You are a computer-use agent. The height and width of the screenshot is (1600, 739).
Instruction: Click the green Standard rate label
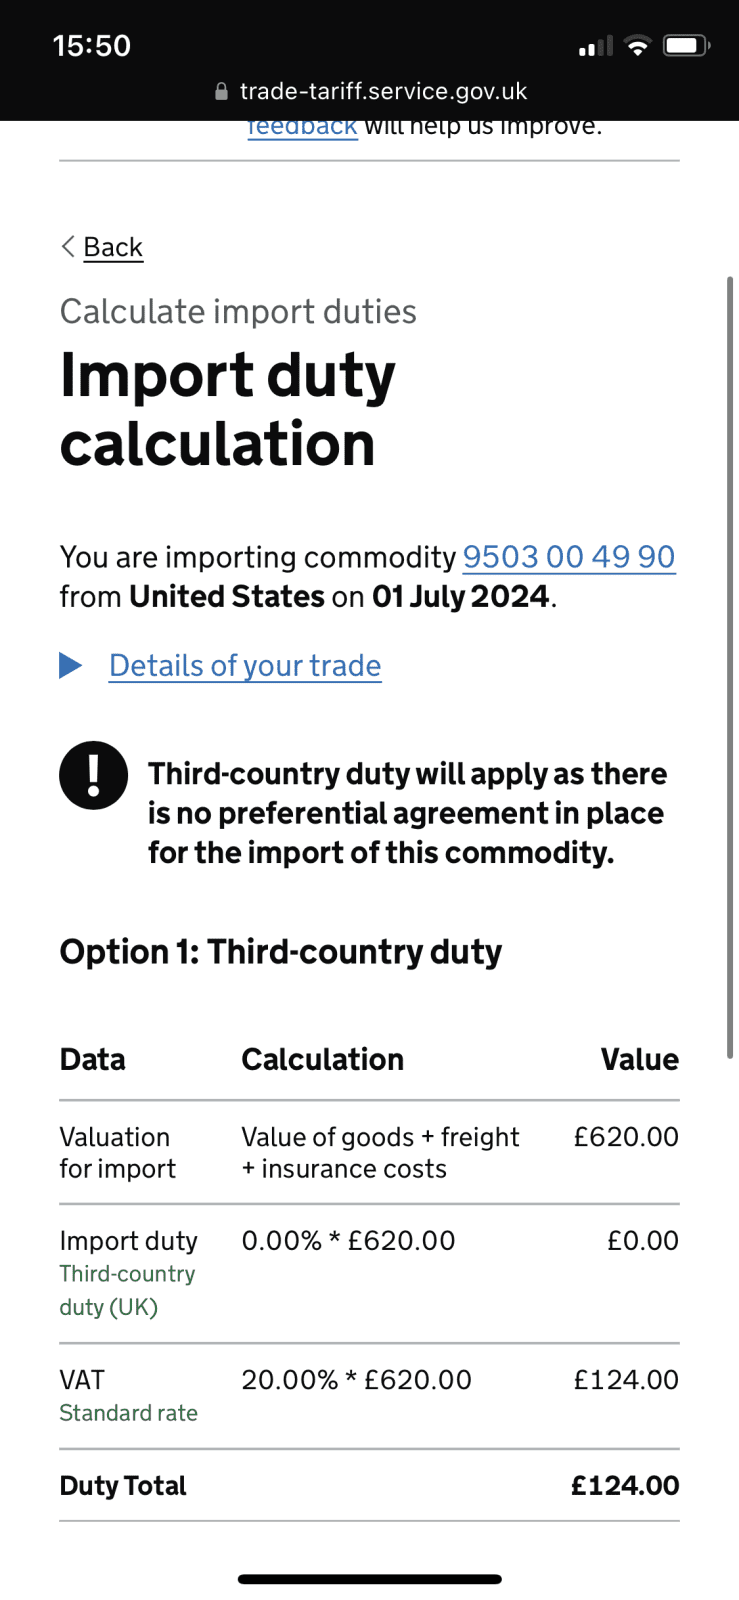(129, 1413)
